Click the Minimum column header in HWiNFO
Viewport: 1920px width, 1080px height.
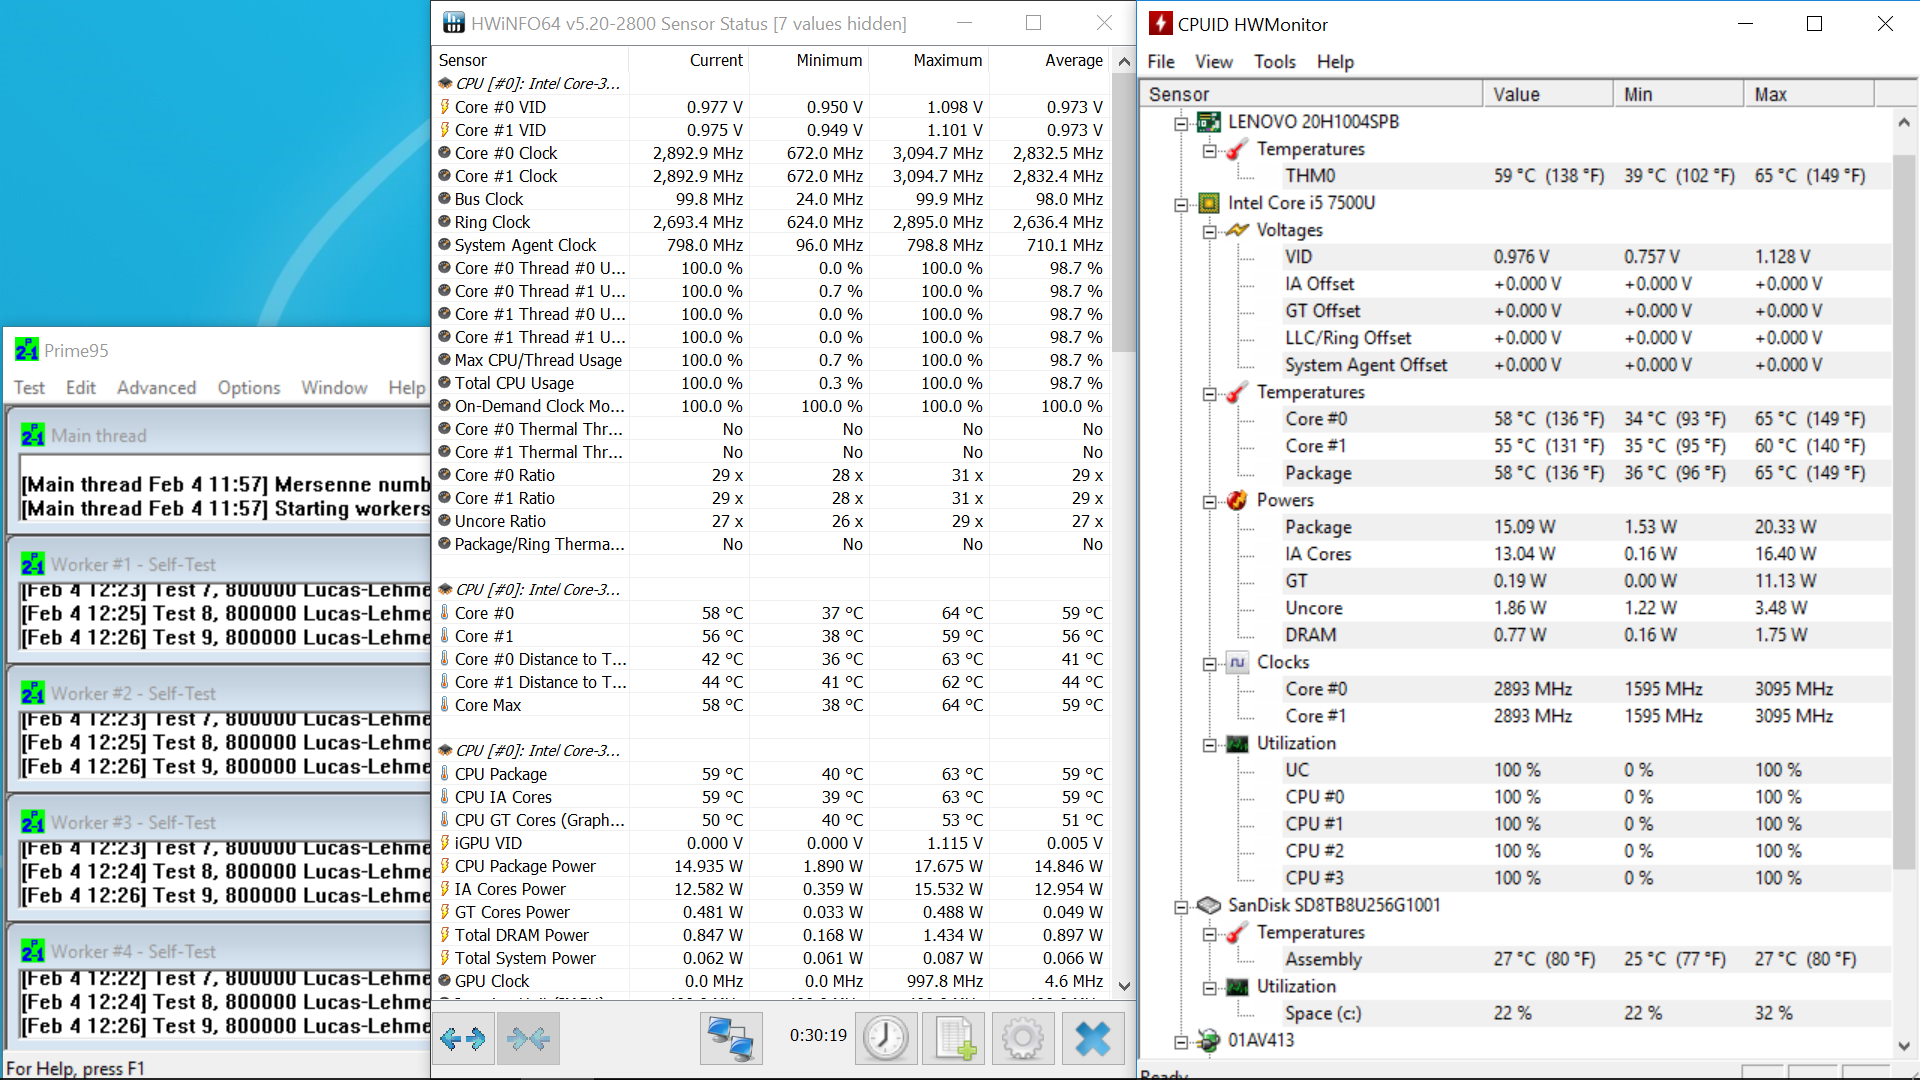point(809,60)
